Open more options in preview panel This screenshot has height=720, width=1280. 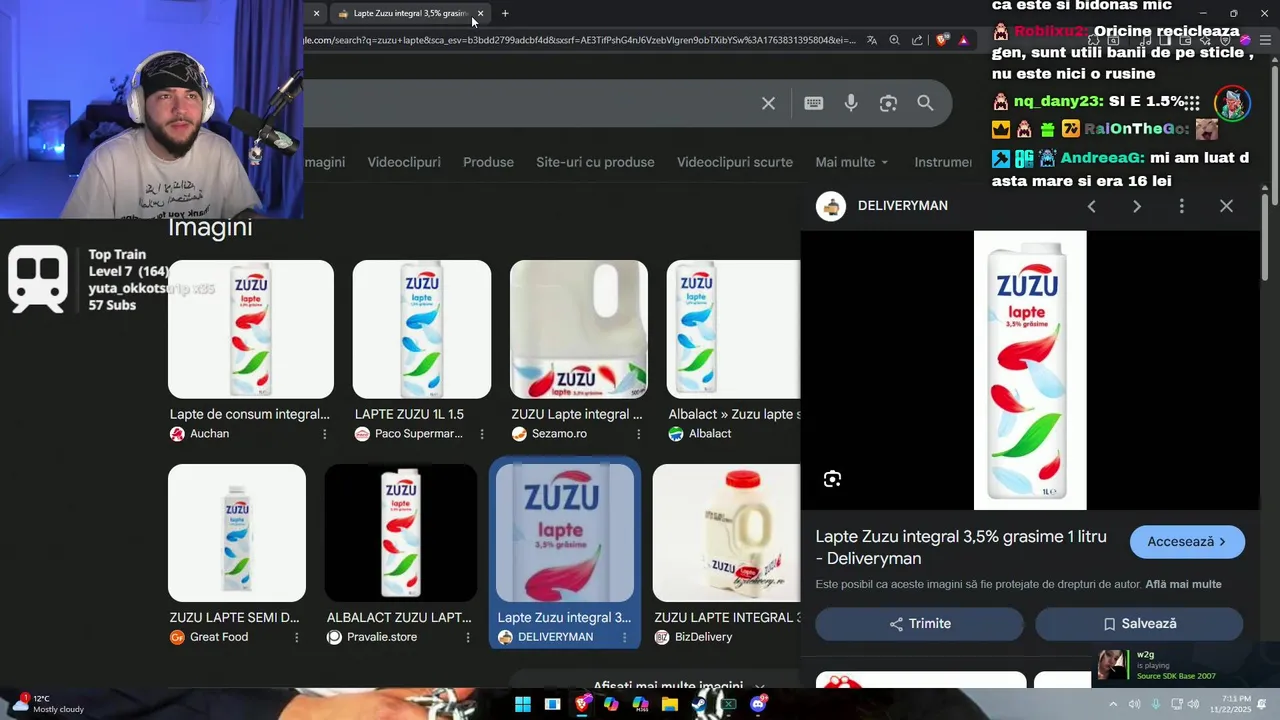click(x=1182, y=206)
